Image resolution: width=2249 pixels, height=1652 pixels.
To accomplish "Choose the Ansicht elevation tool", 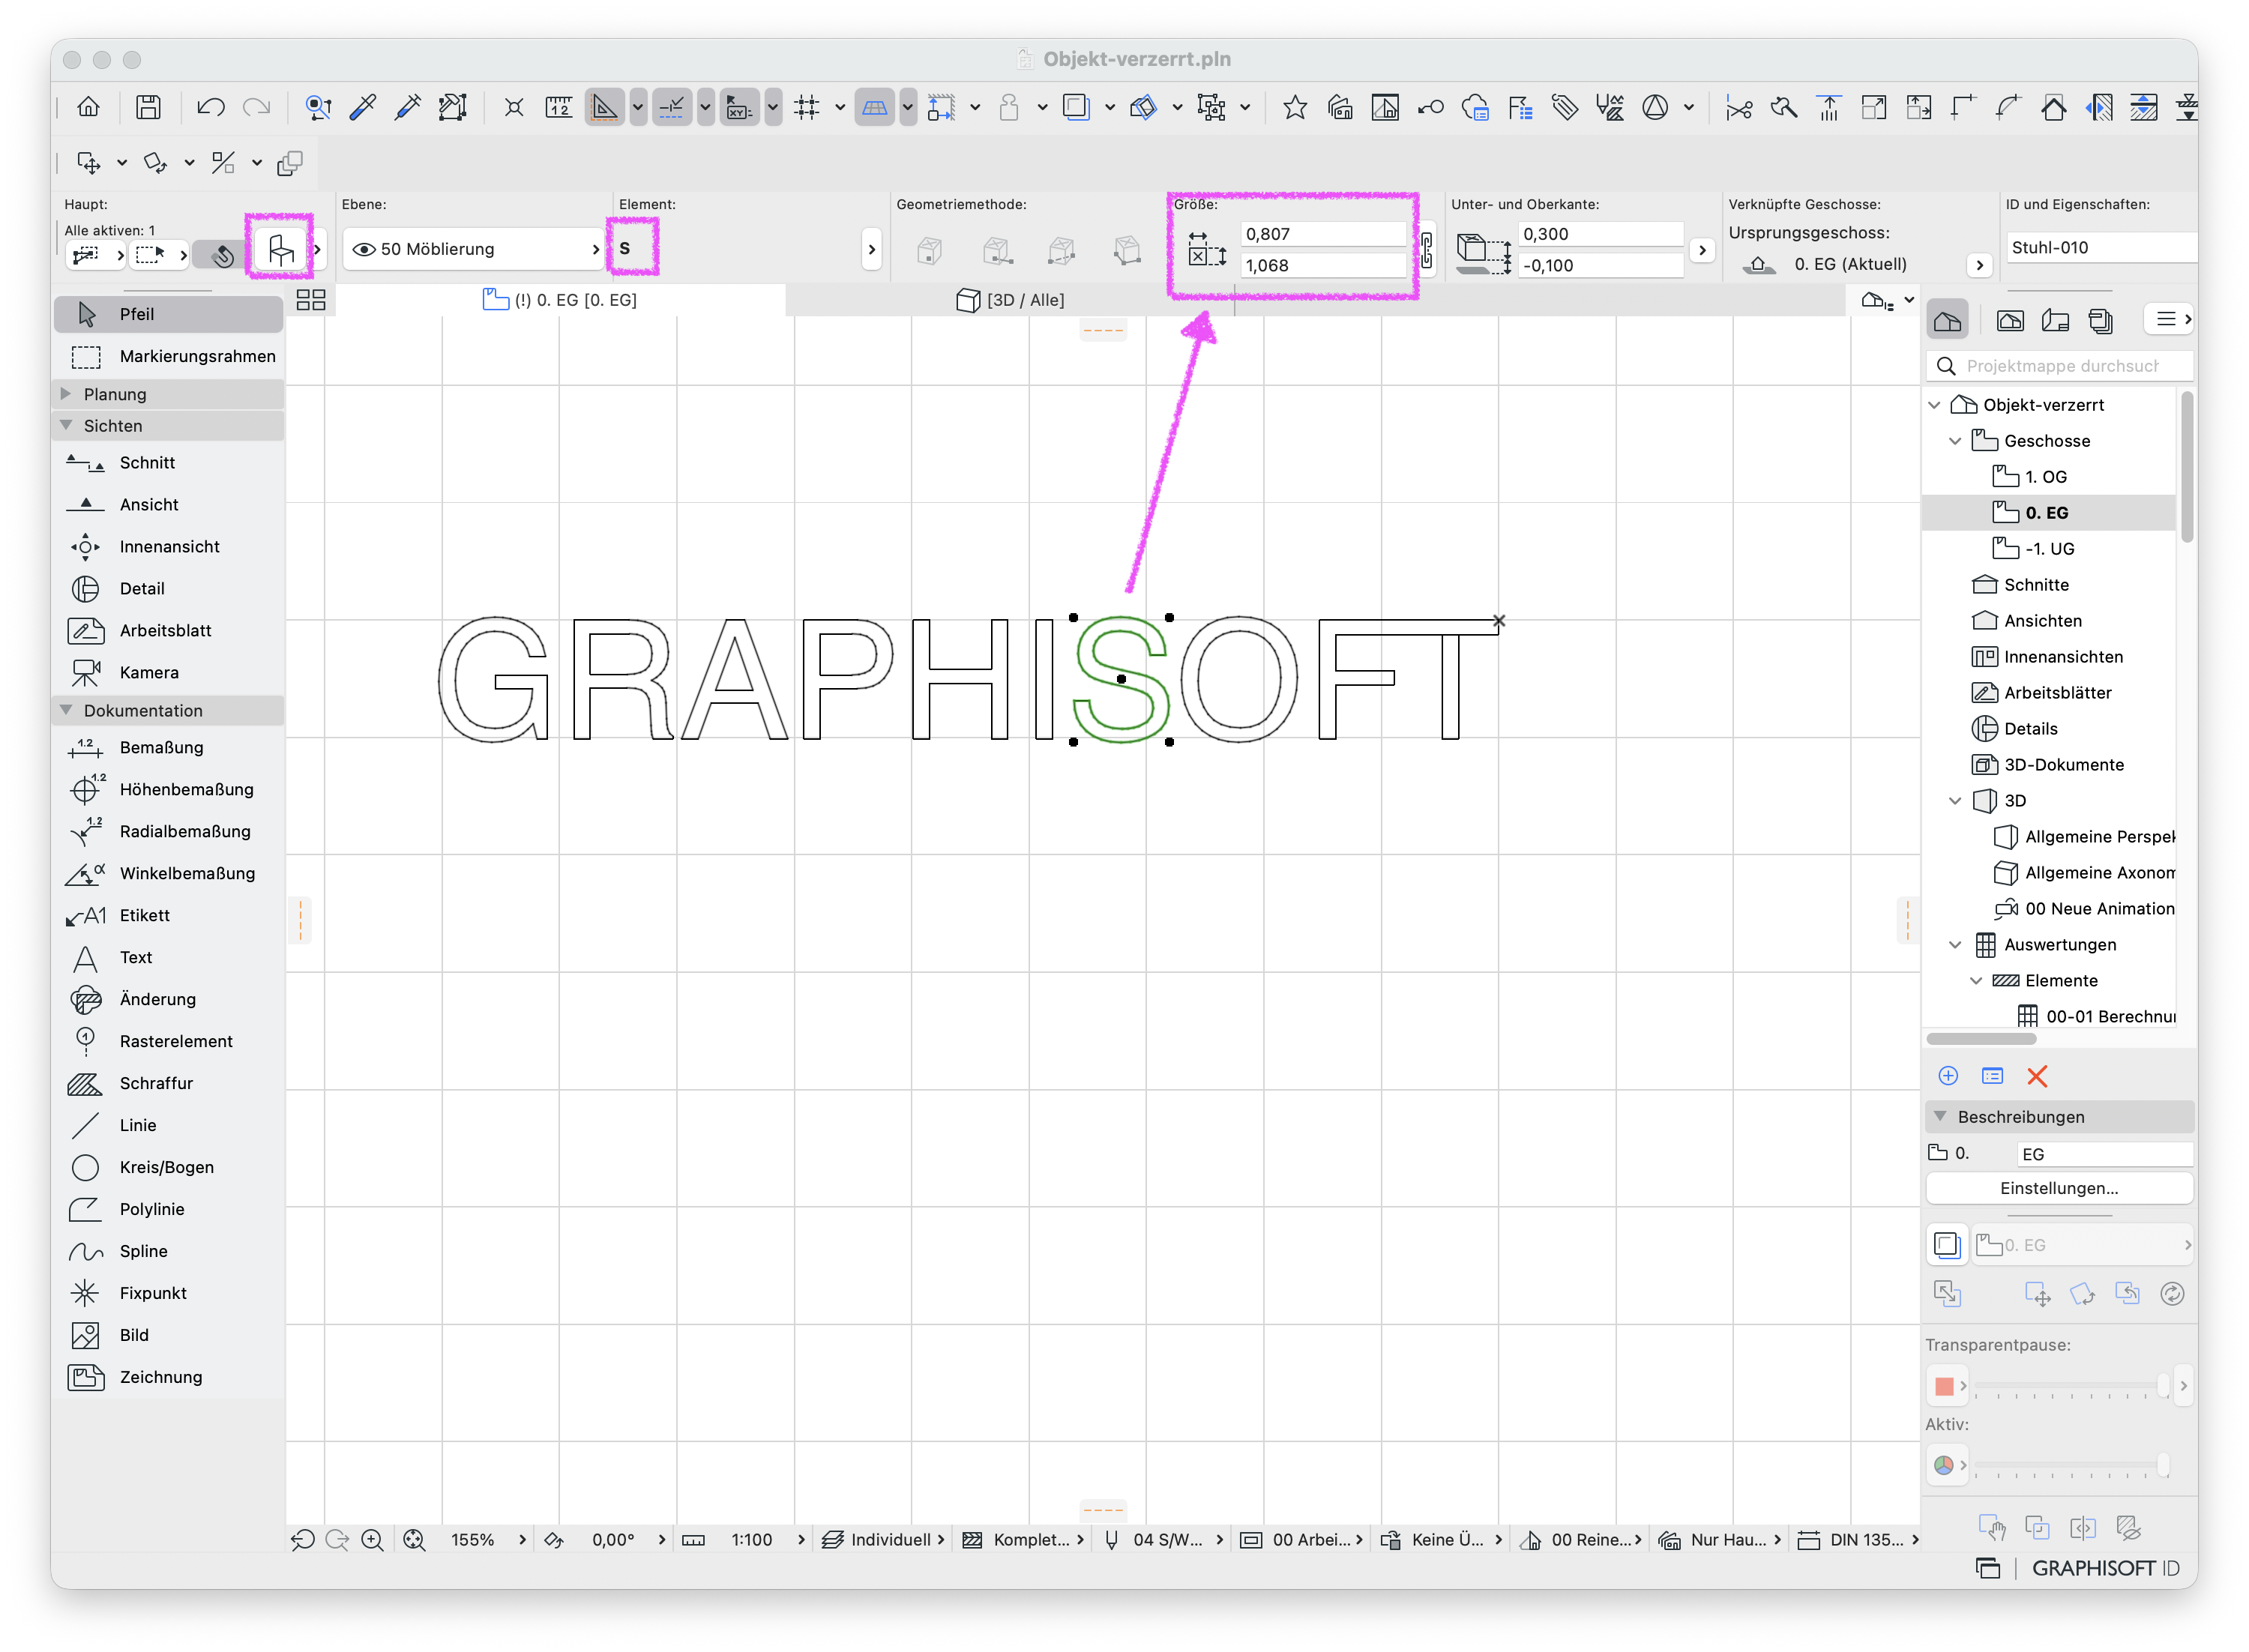I will point(168,505).
